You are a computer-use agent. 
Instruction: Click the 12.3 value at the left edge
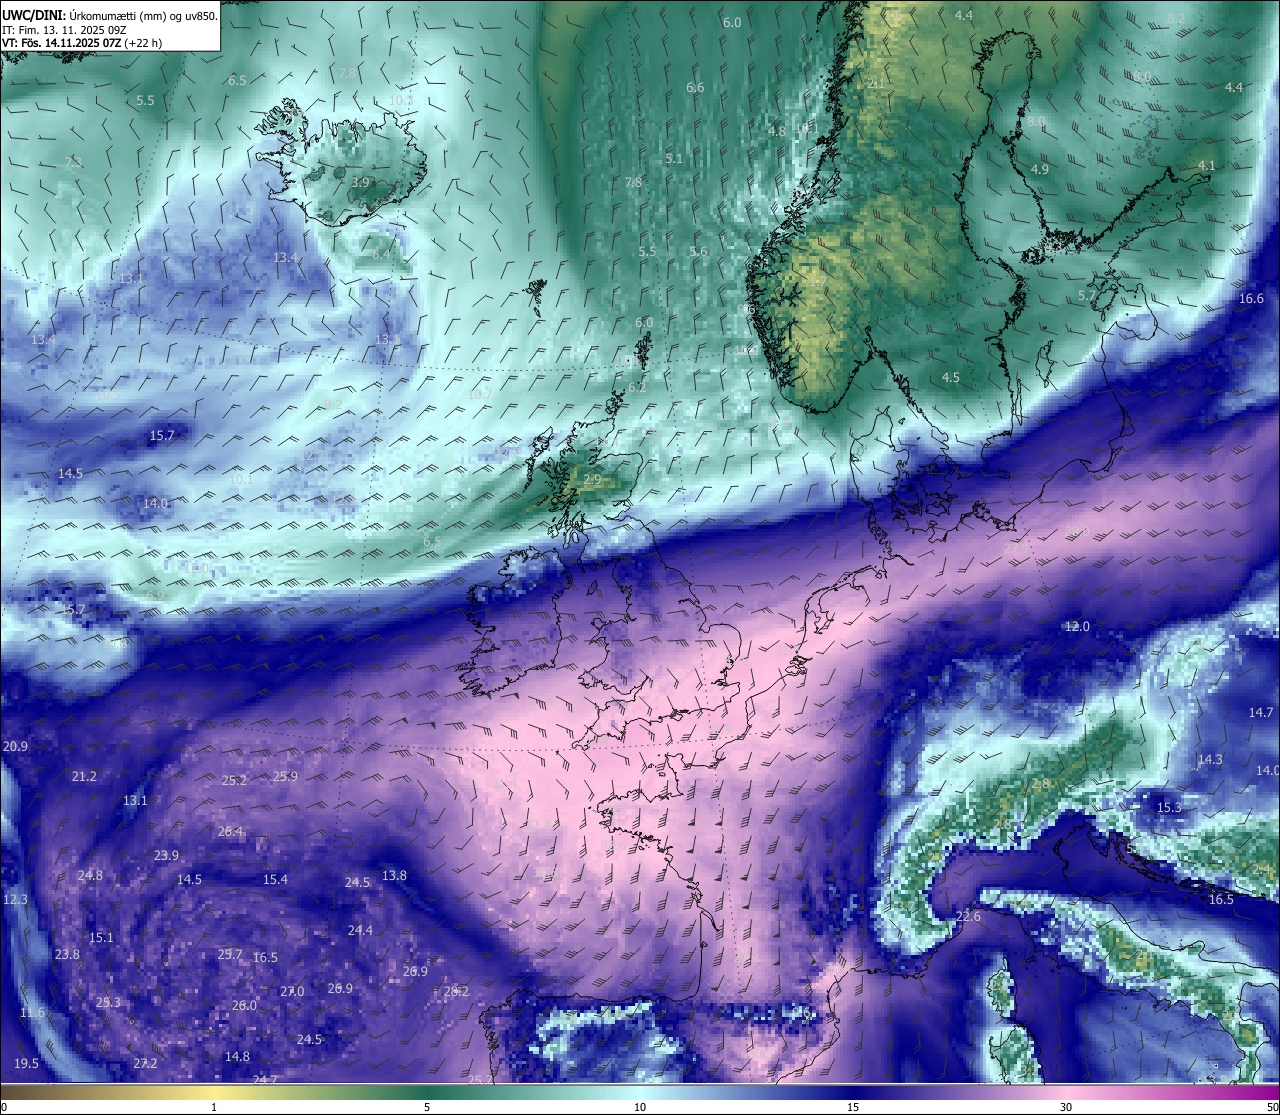click(15, 899)
